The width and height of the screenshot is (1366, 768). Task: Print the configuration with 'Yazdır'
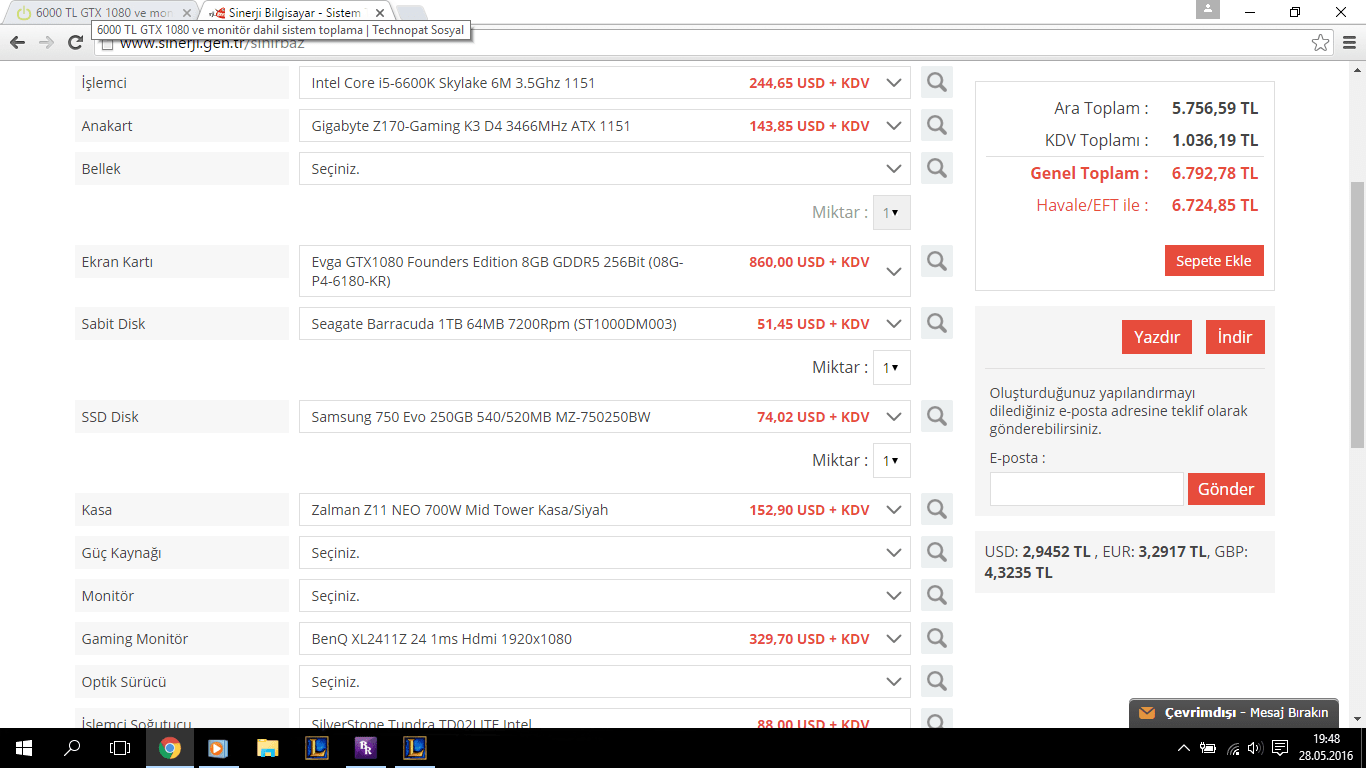(1157, 337)
